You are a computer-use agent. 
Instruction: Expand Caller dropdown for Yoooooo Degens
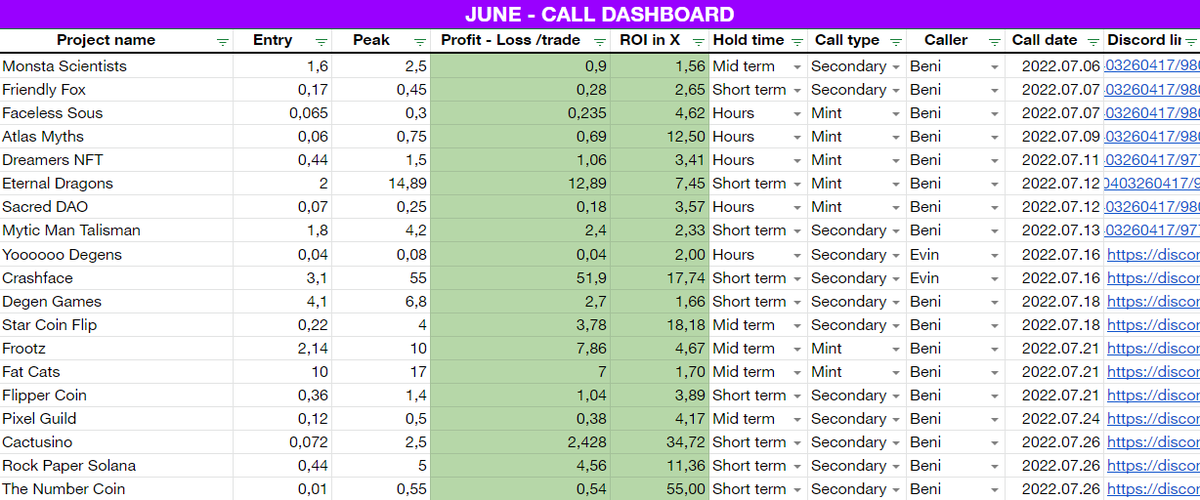click(994, 255)
